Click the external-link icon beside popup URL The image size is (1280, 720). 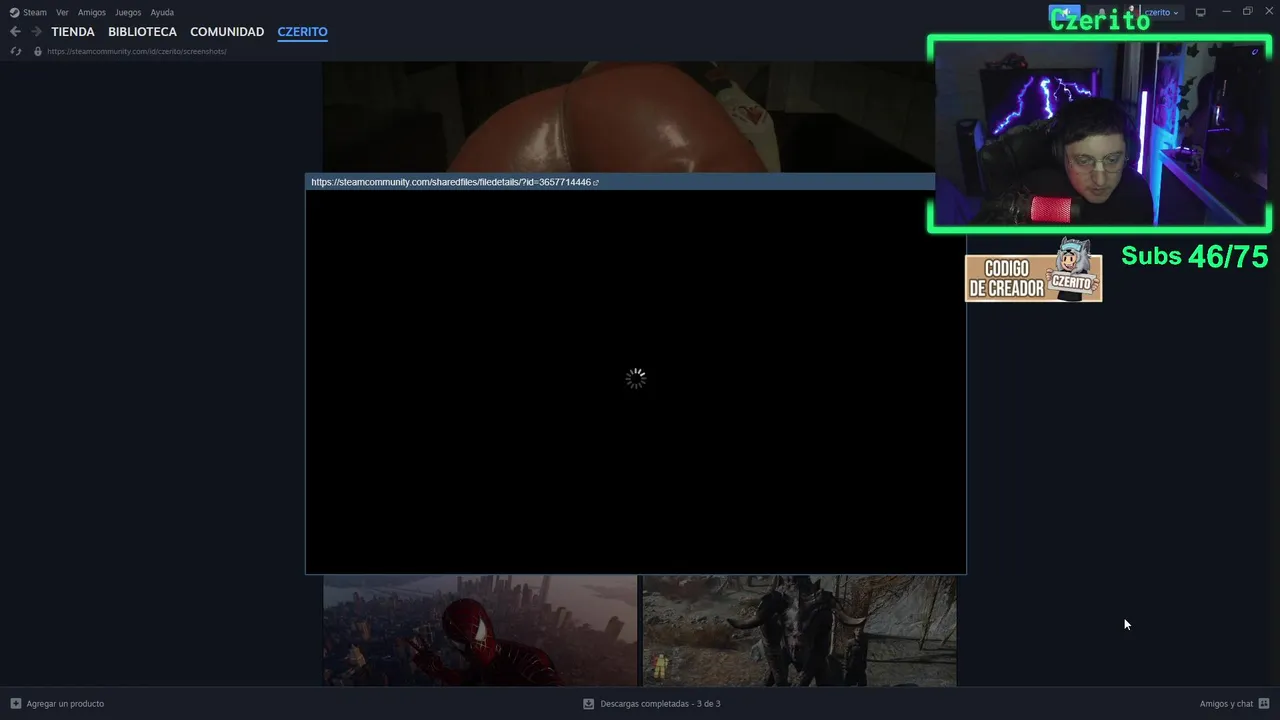596,183
